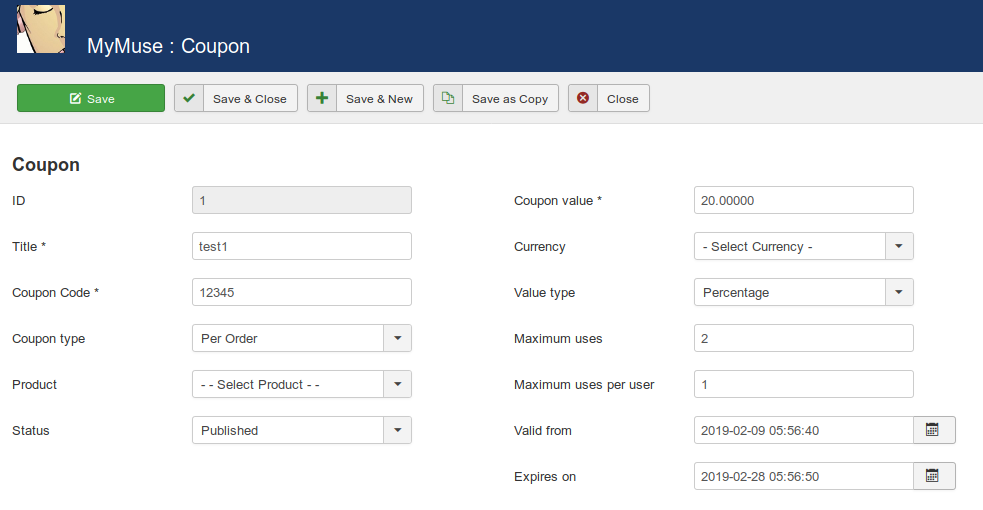
Task: Click the Product label
Action: tap(34, 385)
